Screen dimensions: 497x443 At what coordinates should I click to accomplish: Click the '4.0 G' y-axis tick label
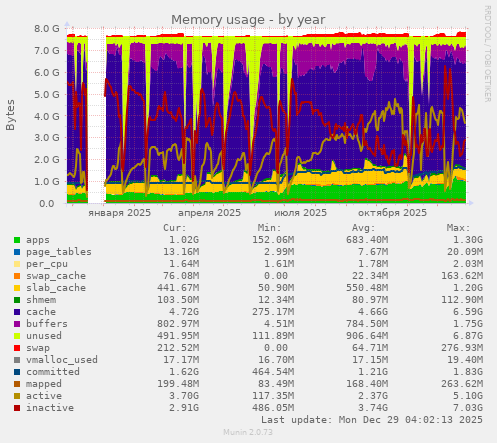click(x=47, y=117)
